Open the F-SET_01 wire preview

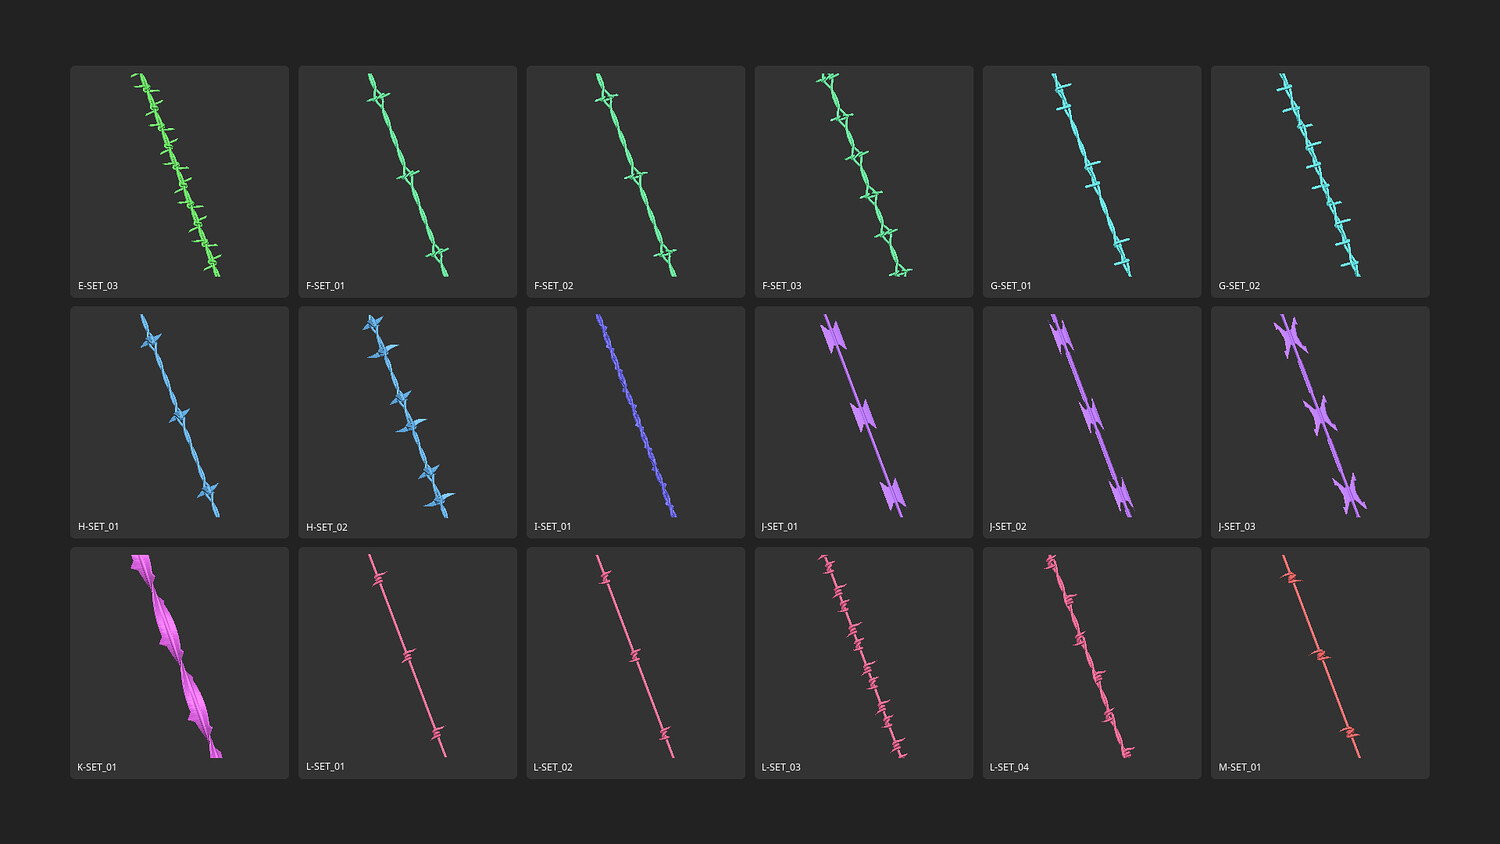coord(407,181)
